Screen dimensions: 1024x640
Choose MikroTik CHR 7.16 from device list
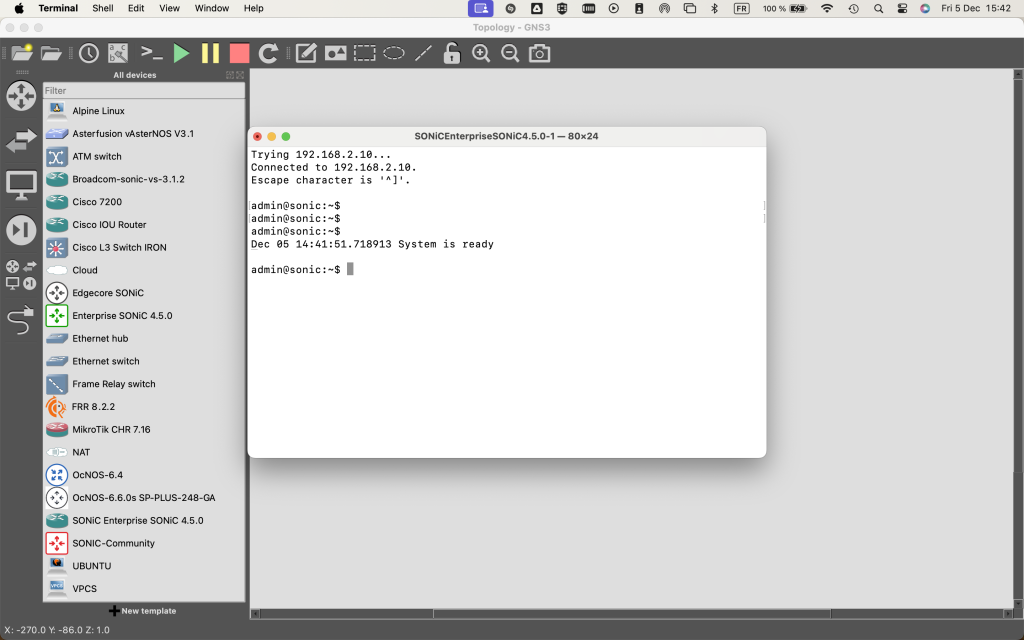click(111, 430)
